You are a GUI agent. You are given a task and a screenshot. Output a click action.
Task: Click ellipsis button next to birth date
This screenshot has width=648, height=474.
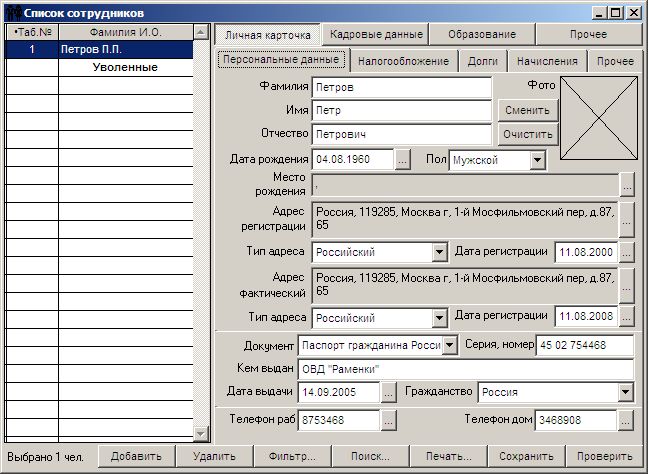[403, 159]
